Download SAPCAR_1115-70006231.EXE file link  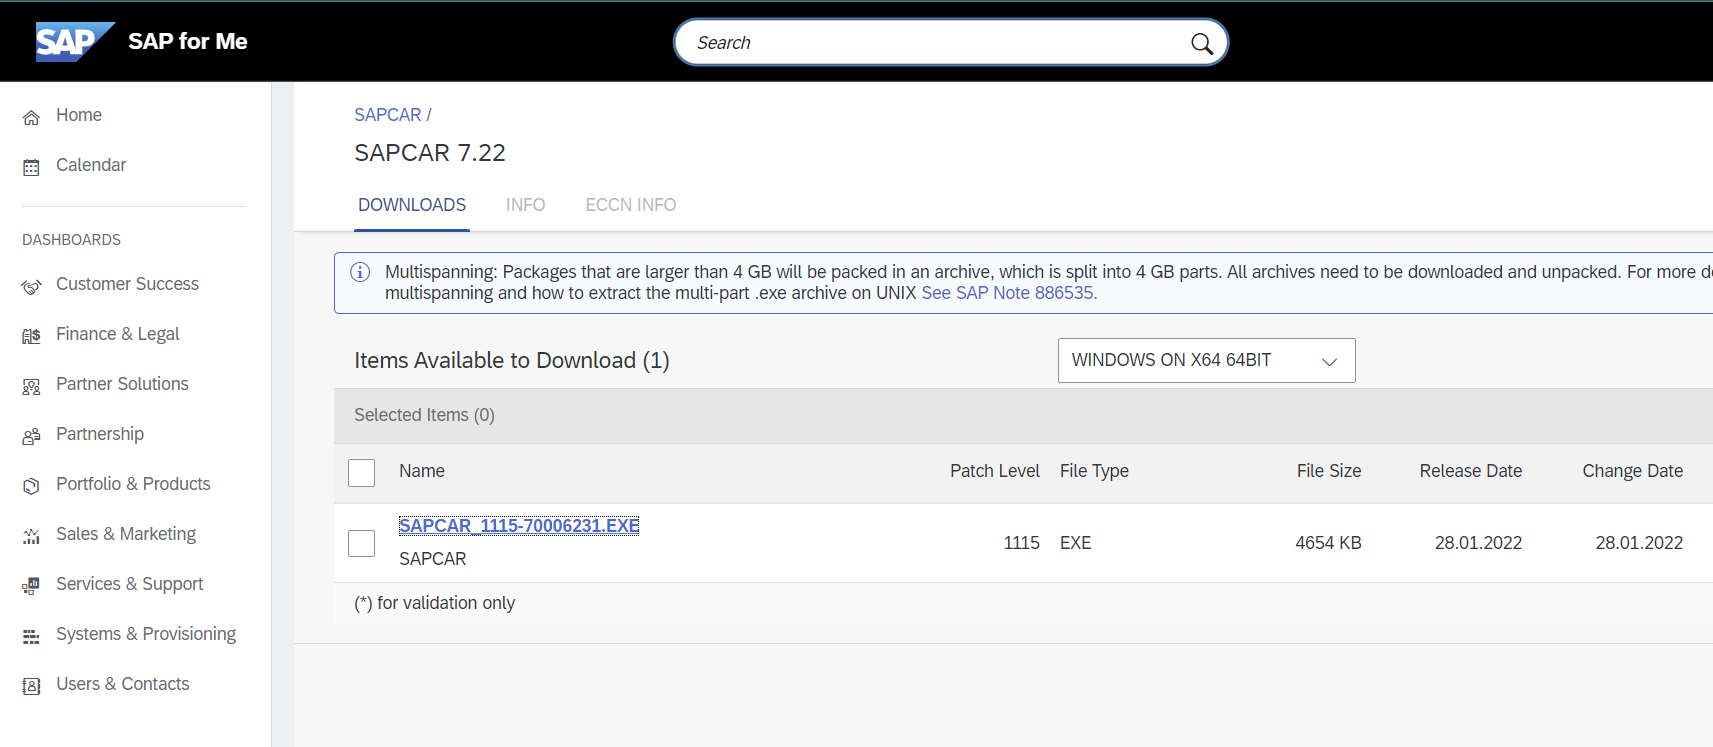click(519, 526)
